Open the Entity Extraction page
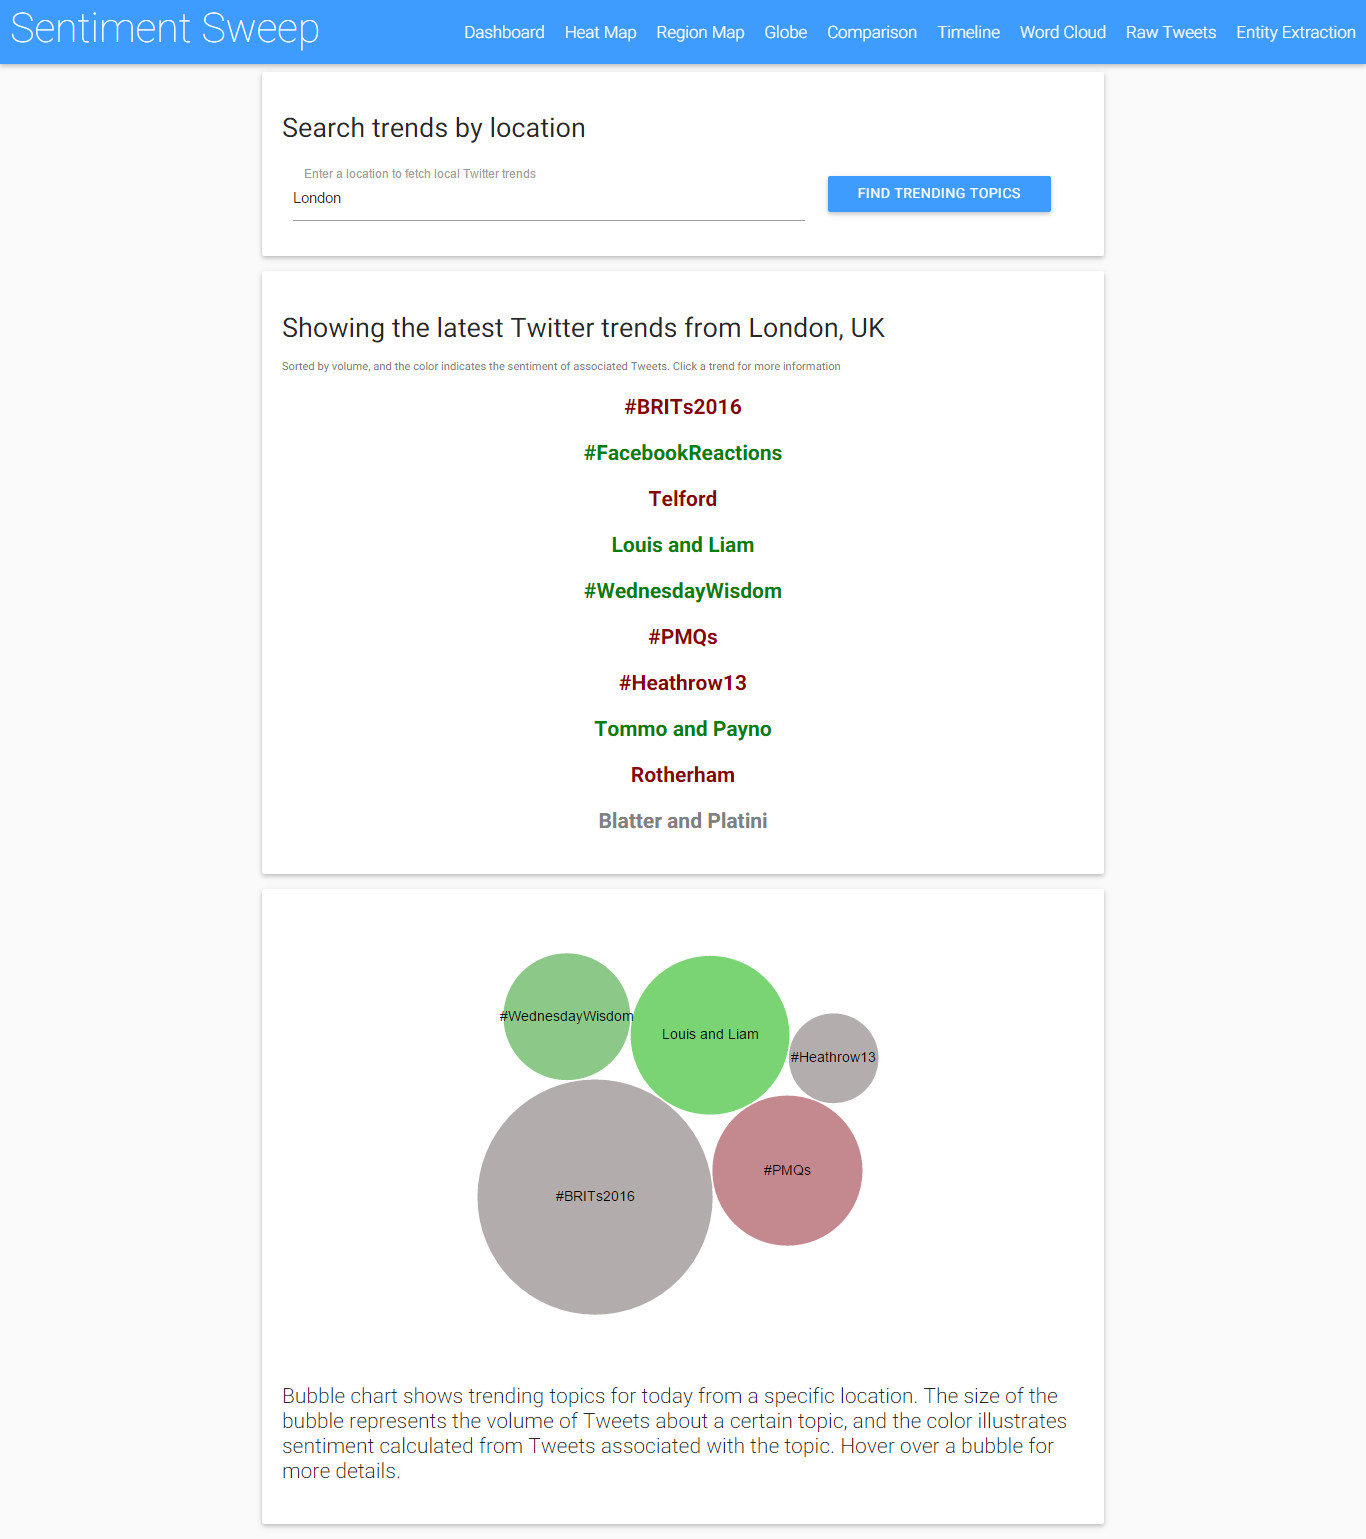1366x1539 pixels. point(1295,32)
